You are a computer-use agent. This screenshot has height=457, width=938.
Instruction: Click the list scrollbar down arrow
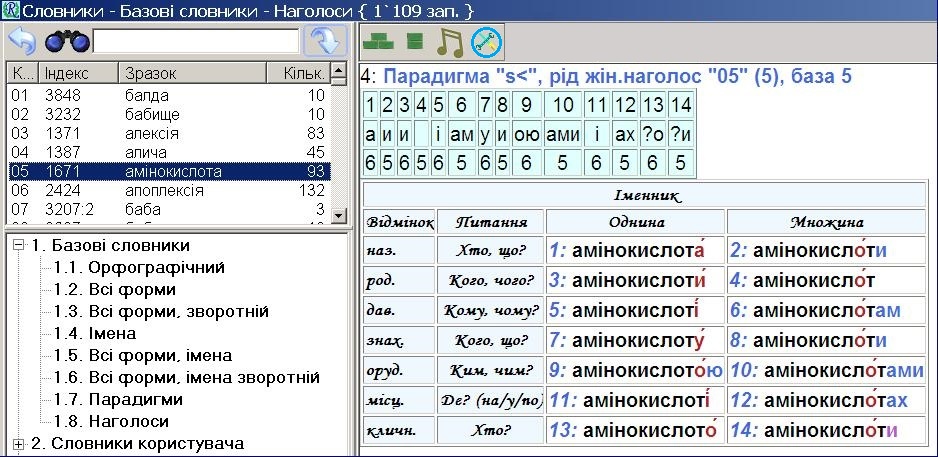point(339,215)
